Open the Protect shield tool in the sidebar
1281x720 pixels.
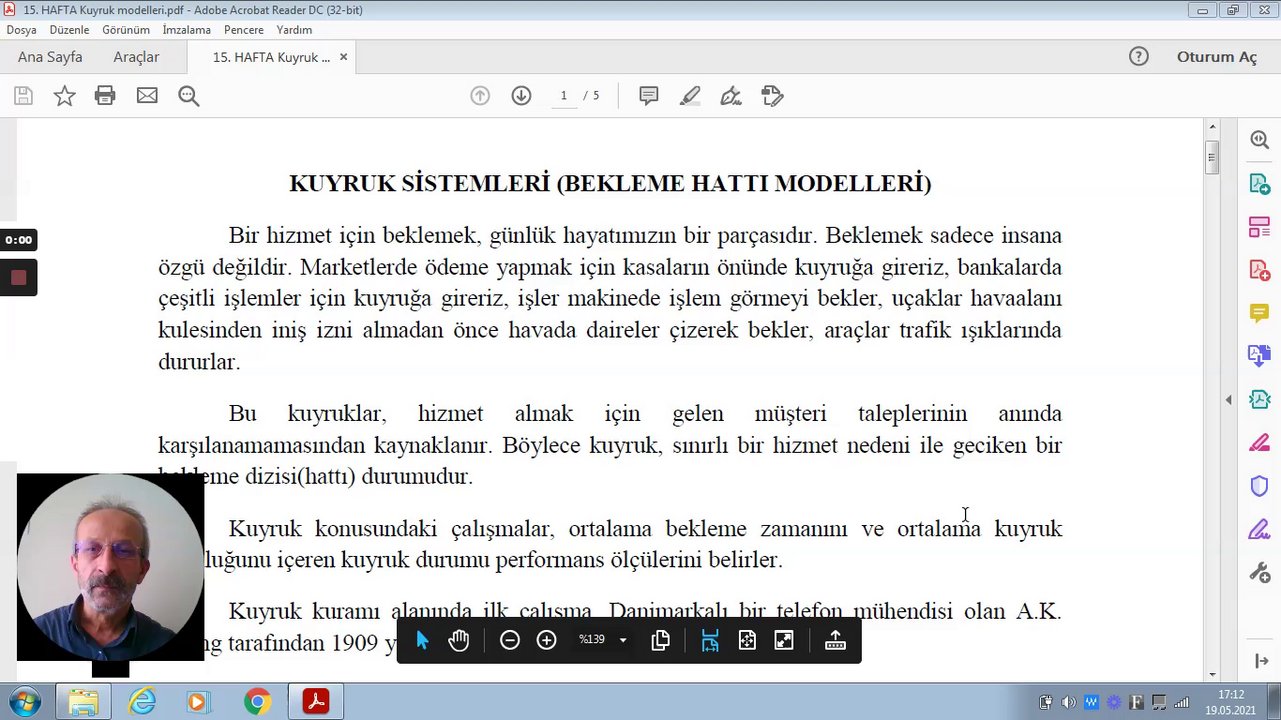[x=1260, y=486]
